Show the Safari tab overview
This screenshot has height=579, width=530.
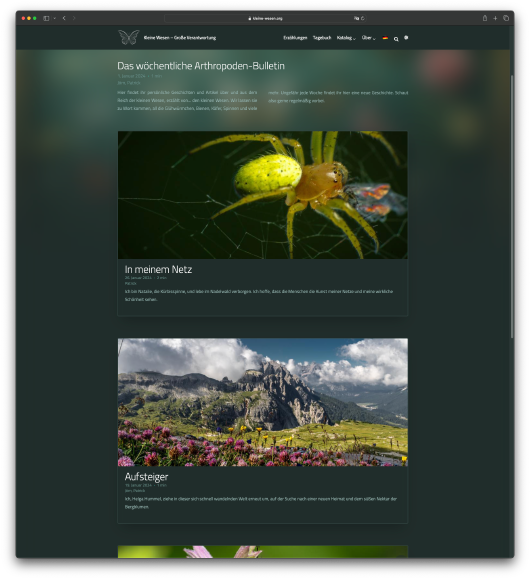(506, 18)
